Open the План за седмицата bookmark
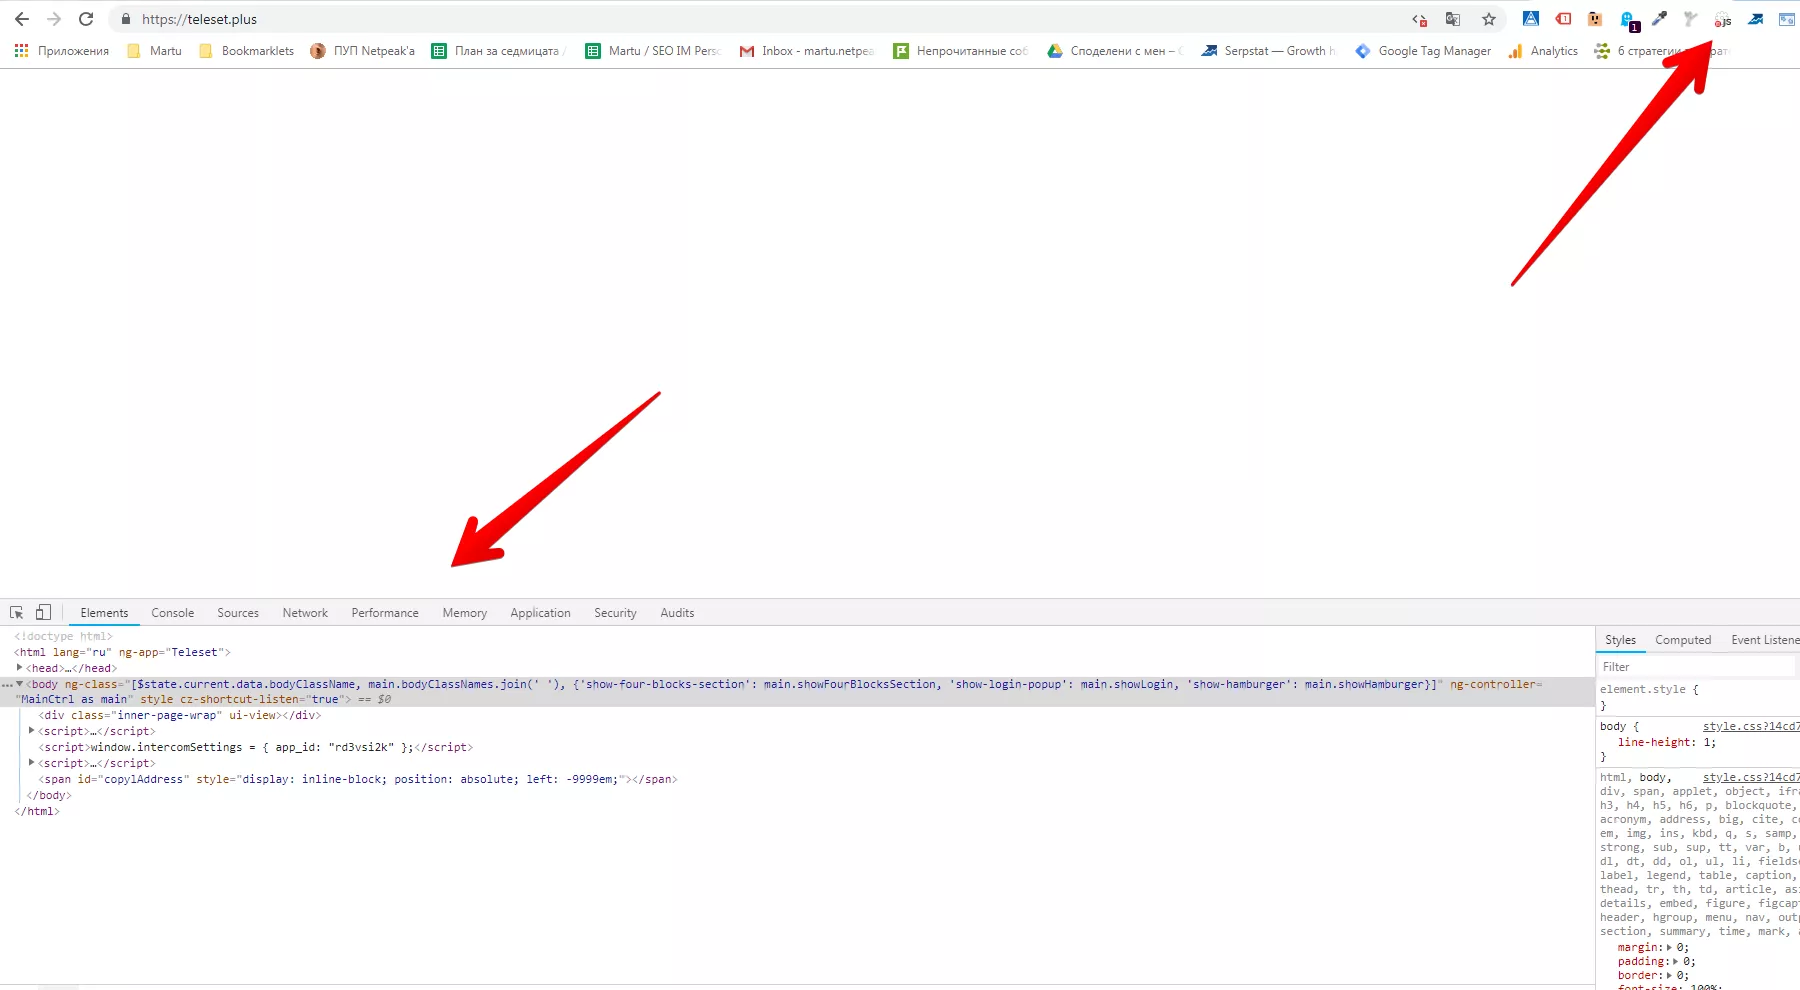The image size is (1800, 990). 499,51
